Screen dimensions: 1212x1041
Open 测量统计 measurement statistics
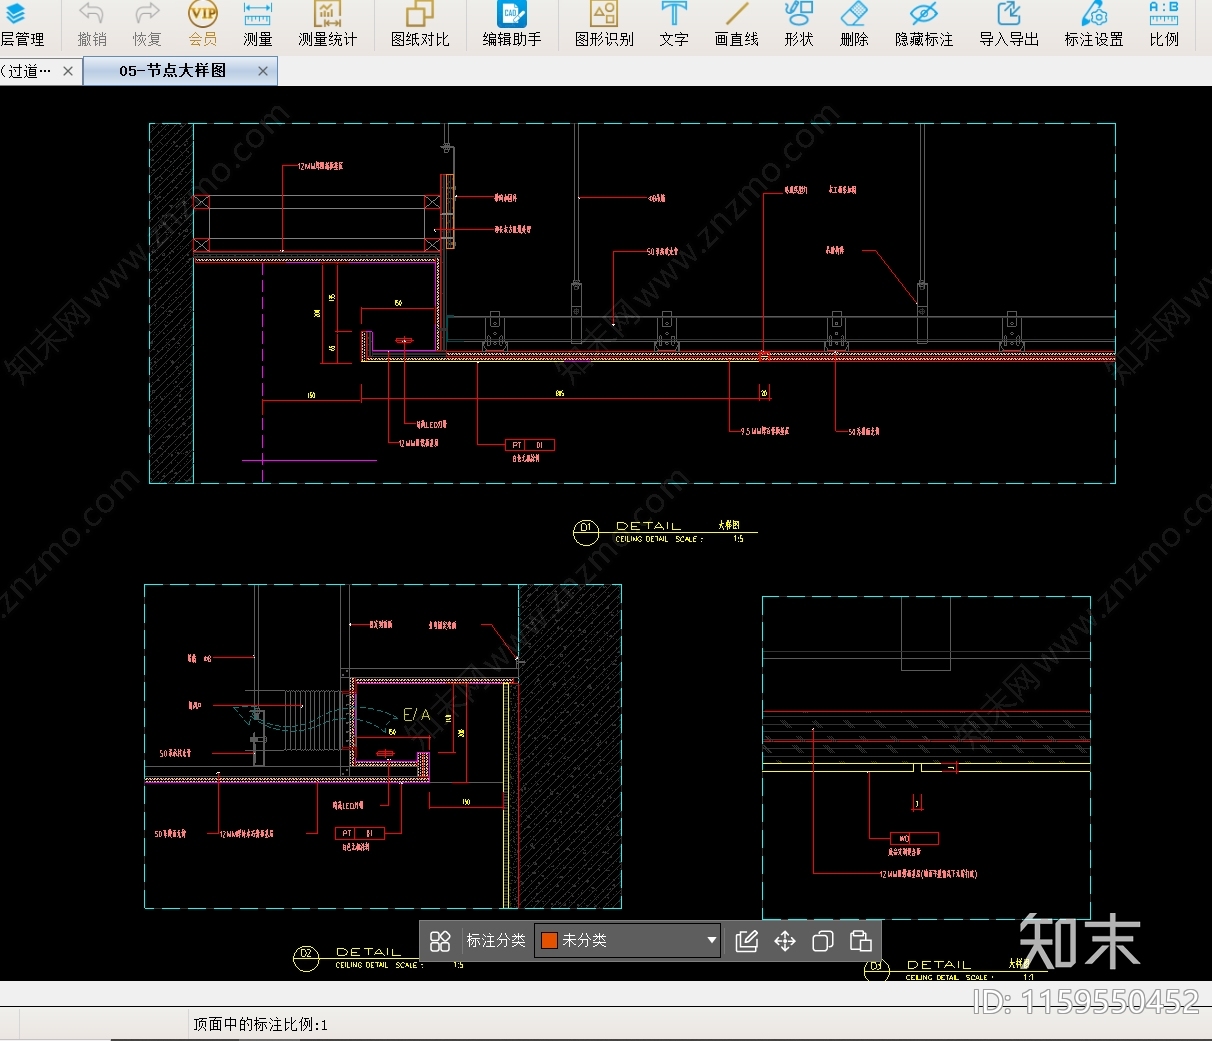click(x=327, y=25)
